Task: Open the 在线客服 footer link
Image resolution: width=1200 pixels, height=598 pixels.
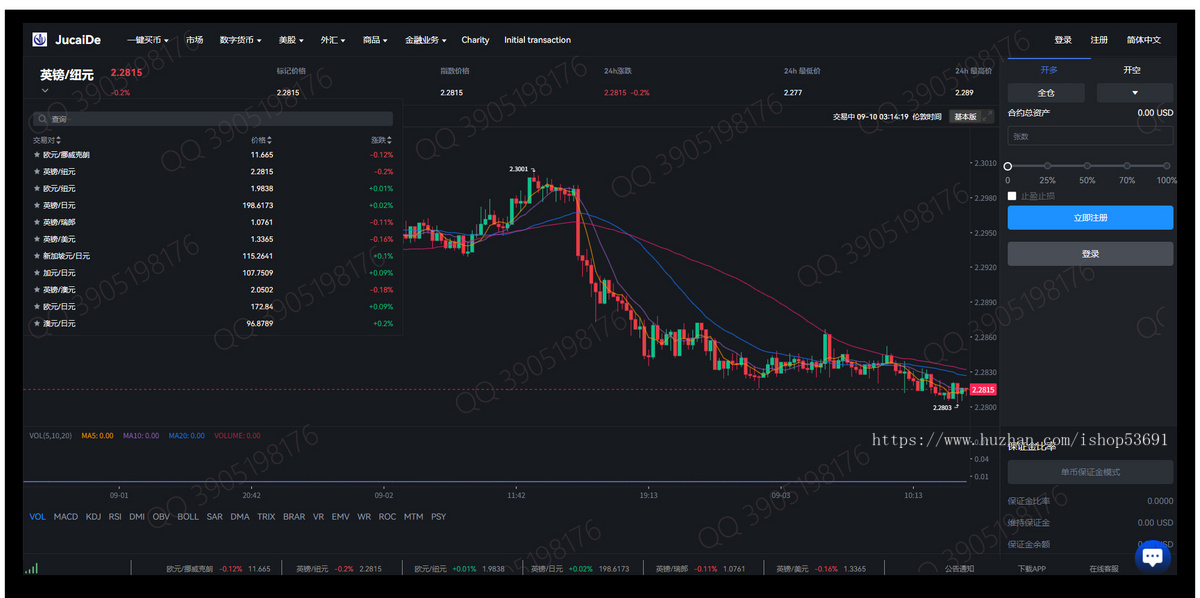Action: pyautogui.click(x=1104, y=568)
